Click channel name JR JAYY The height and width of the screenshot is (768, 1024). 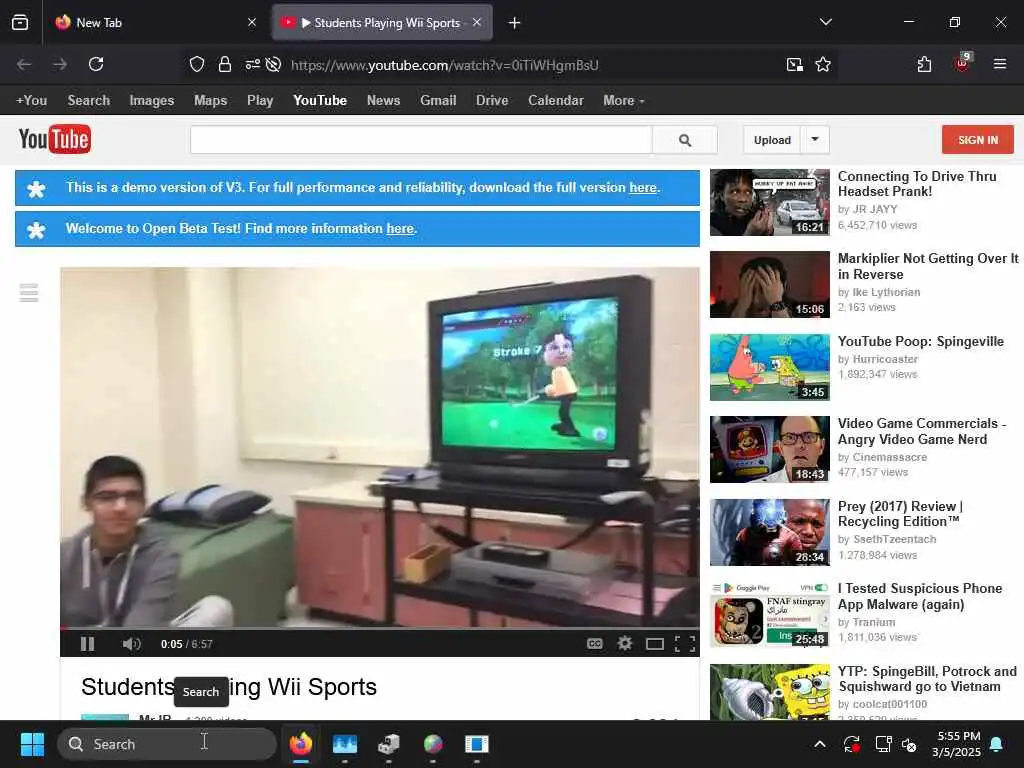pos(875,209)
